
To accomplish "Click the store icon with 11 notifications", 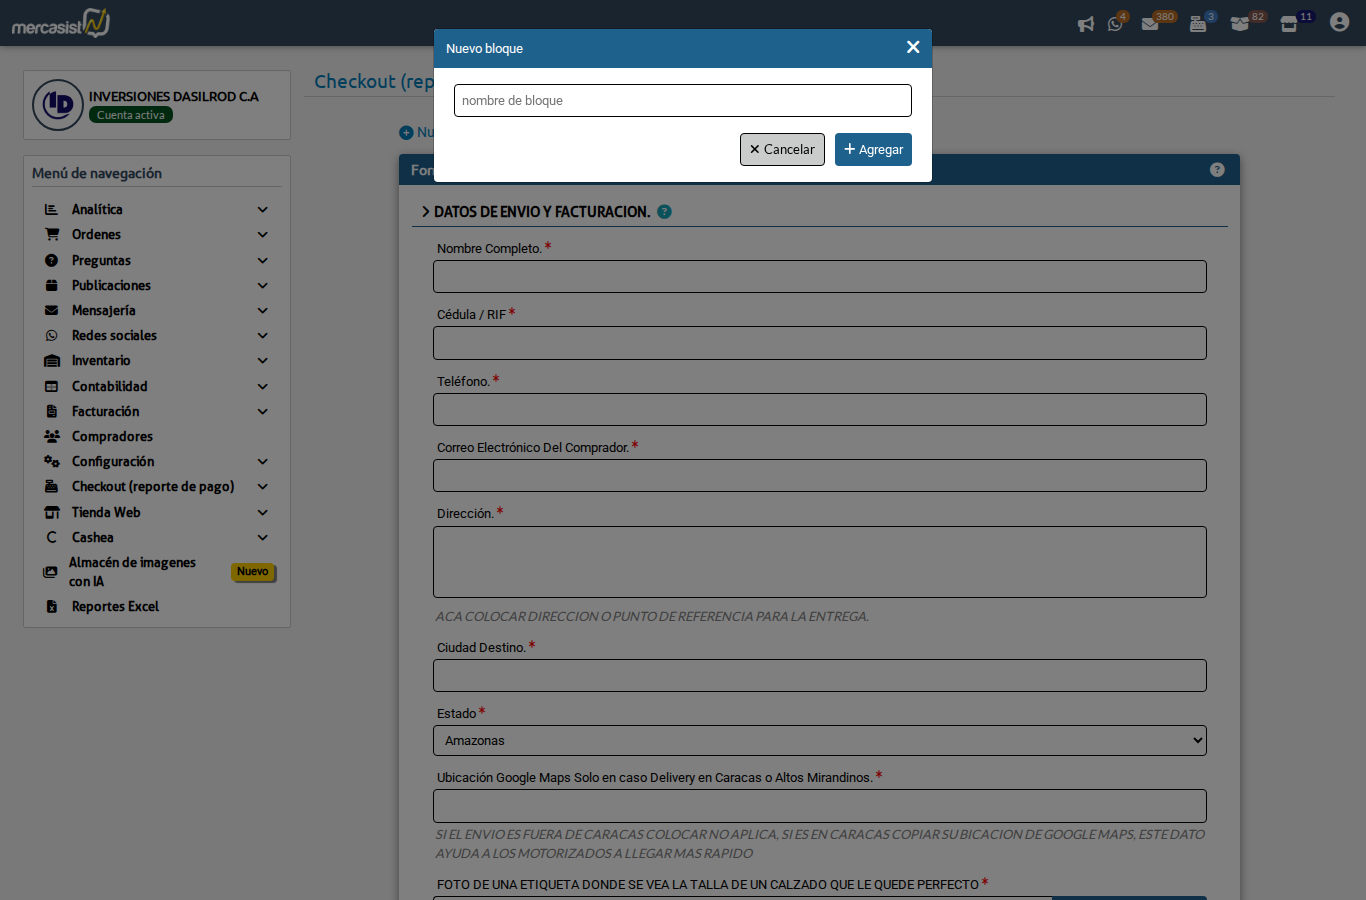I will click(1287, 23).
